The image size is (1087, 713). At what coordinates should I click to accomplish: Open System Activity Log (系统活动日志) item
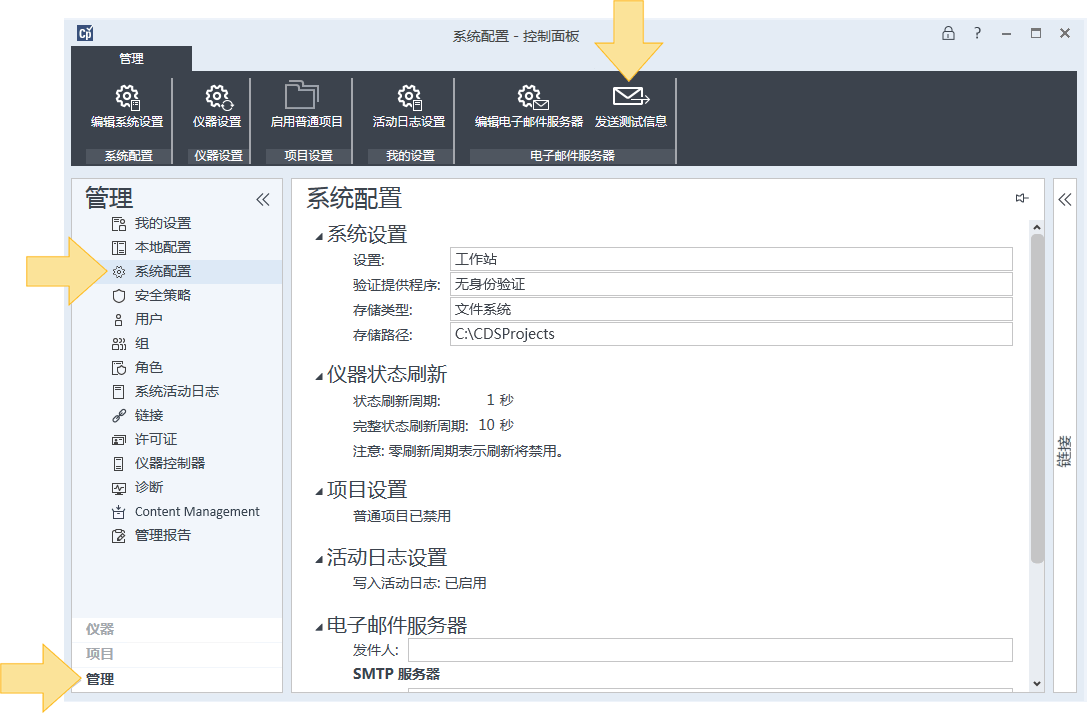tap(177, 391)
